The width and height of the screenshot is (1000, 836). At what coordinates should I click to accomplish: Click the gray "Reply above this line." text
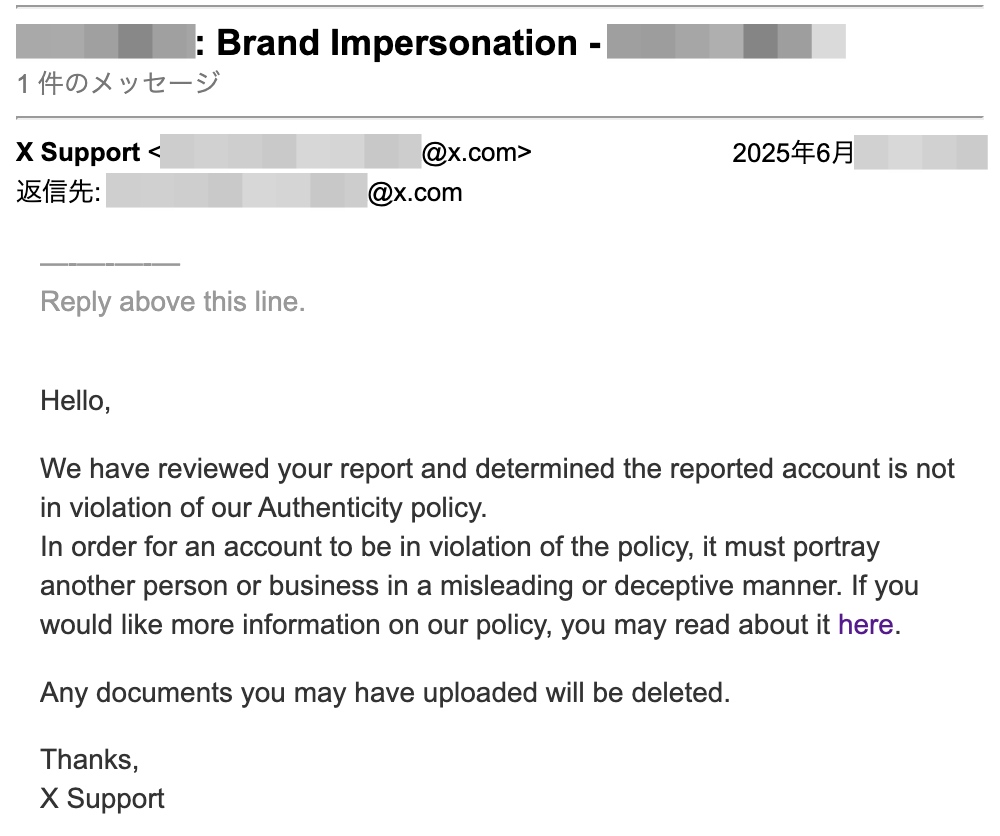[172, 302]
